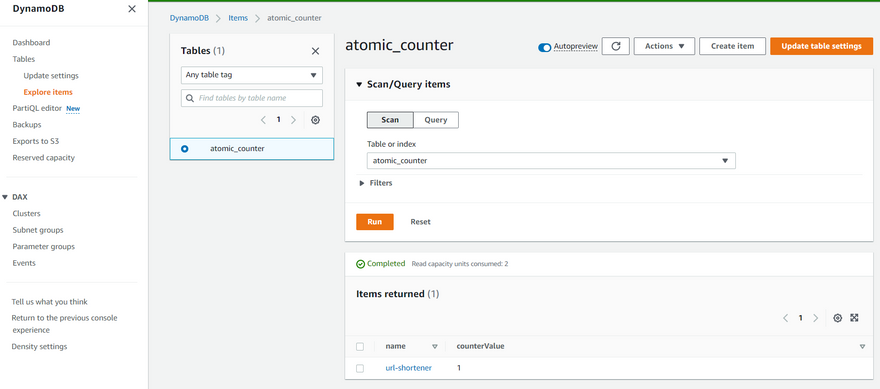Click Items breadcrumb link

point(238,18)
